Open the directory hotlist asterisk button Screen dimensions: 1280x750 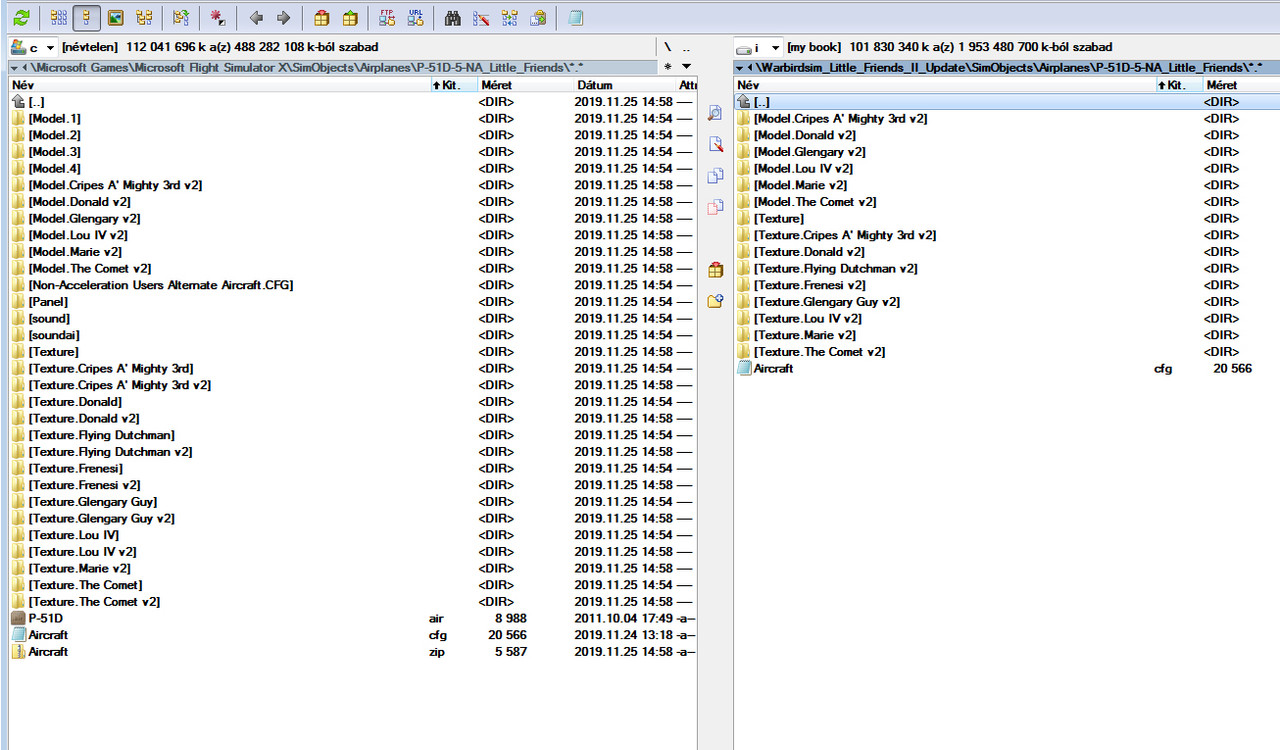point(668,67)
